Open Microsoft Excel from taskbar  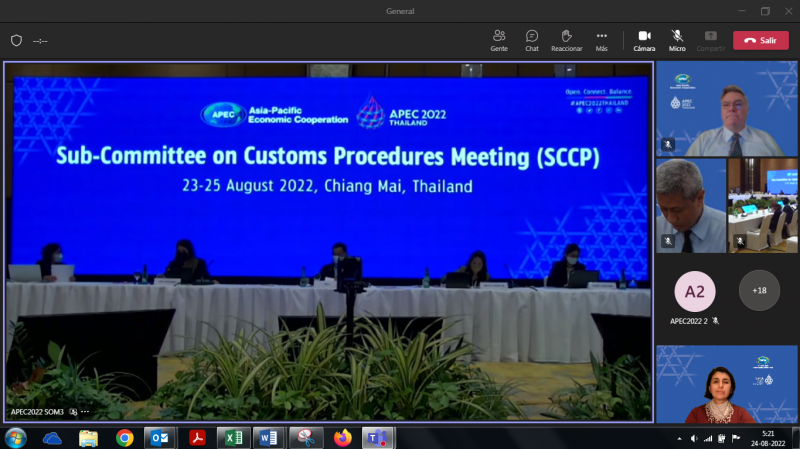[232, 438]
